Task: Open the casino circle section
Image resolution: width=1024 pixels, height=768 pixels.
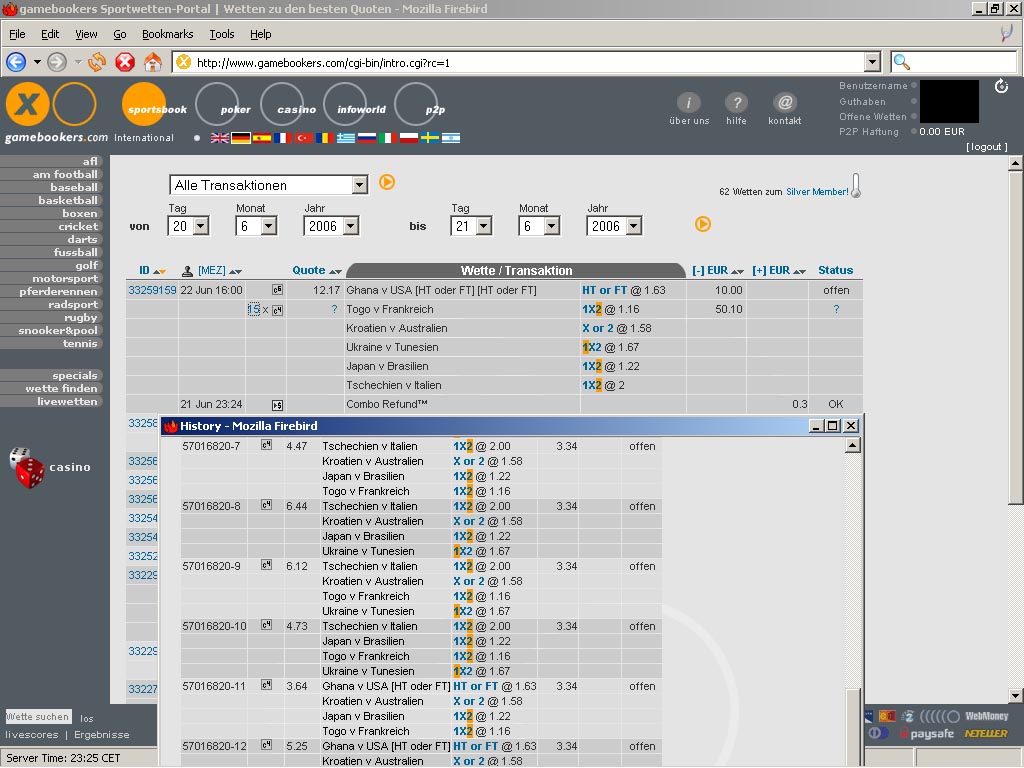Action: [282, 104]
